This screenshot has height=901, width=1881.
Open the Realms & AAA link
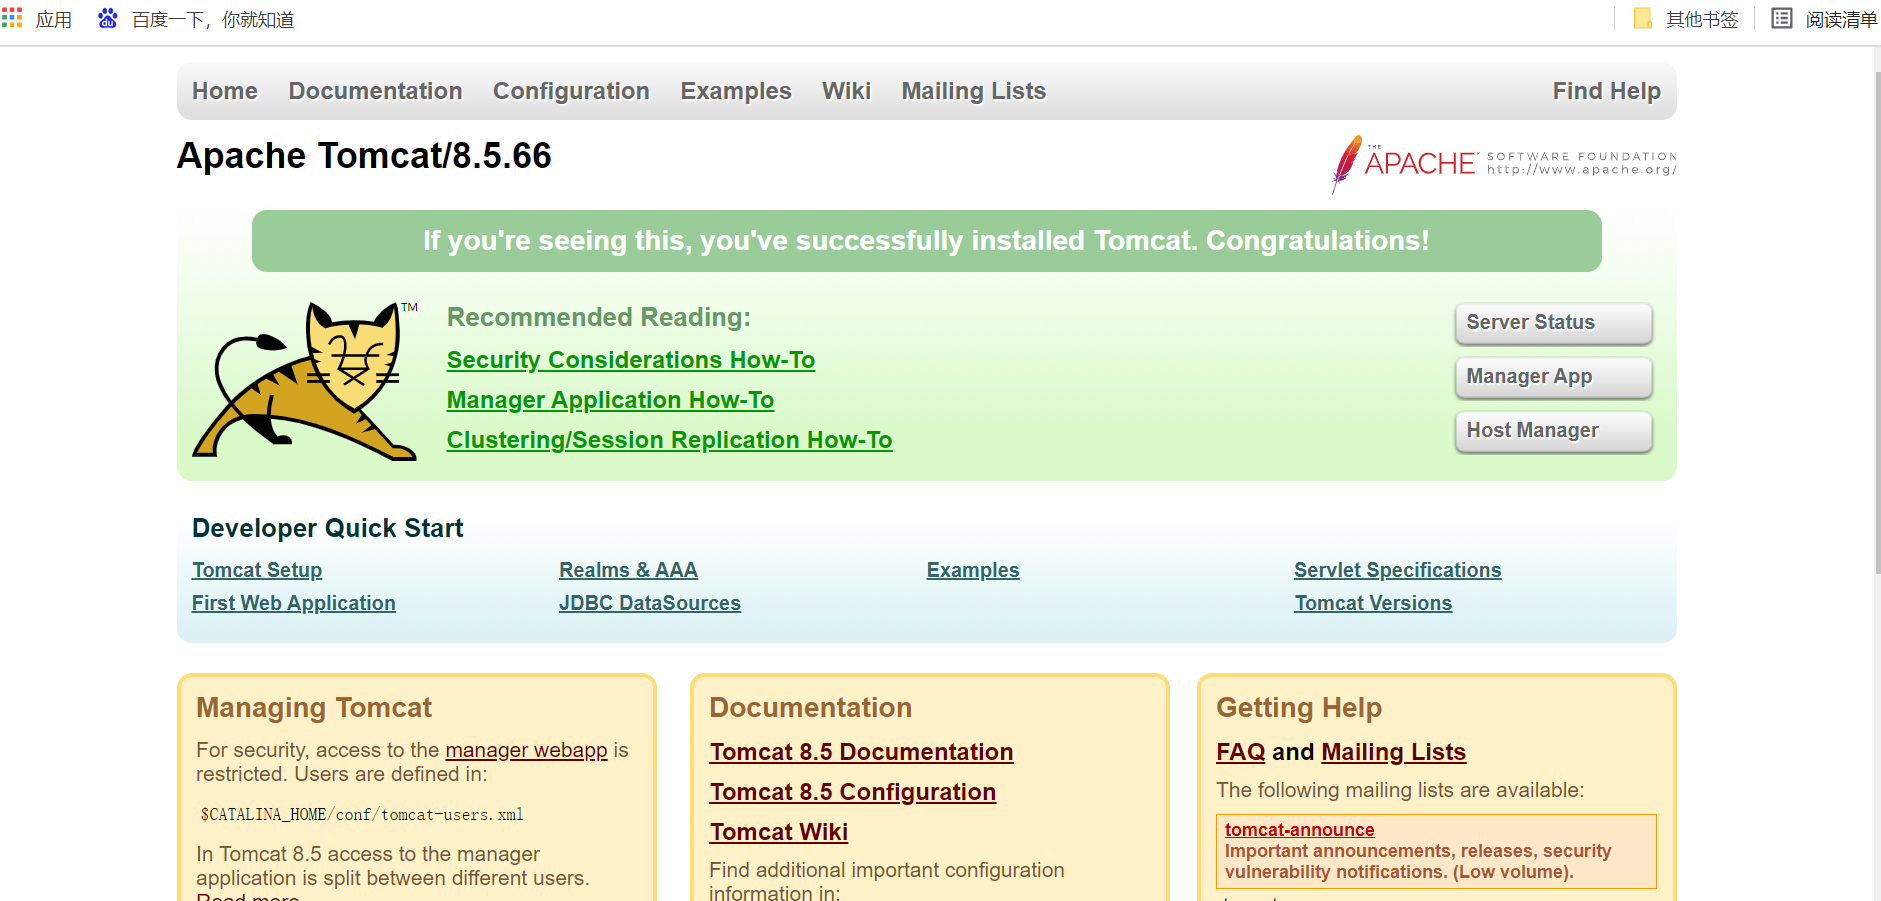pyautogui.click(x=628, y=570)
